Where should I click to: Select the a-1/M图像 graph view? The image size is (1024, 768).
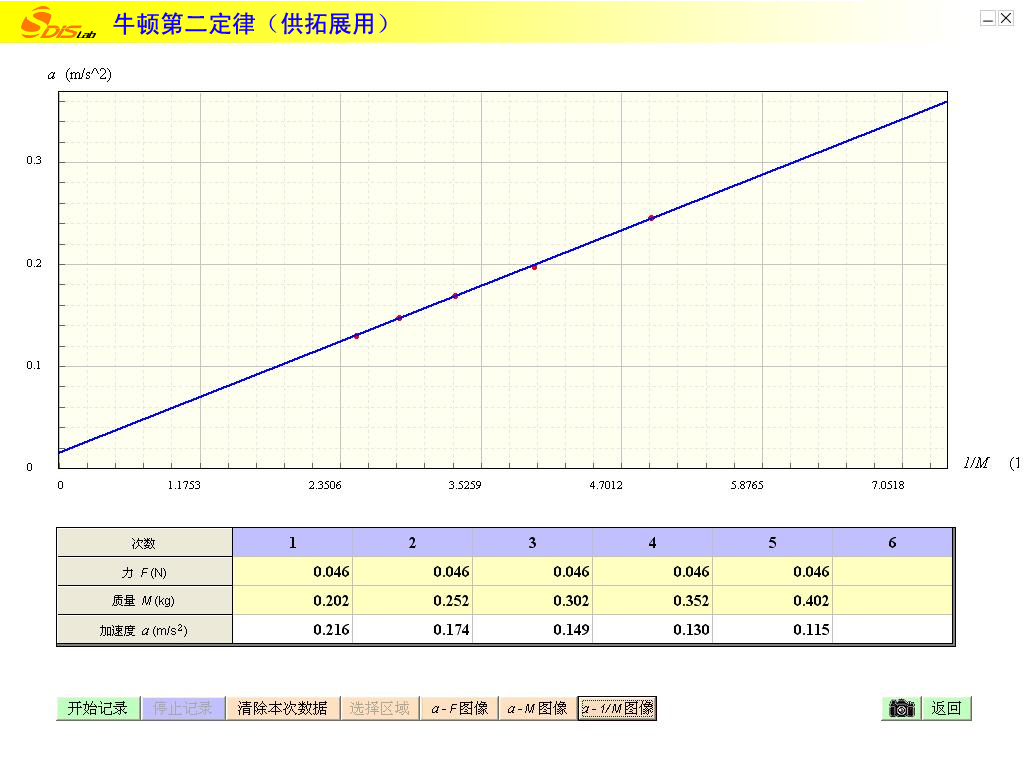(x=617, y=708)
